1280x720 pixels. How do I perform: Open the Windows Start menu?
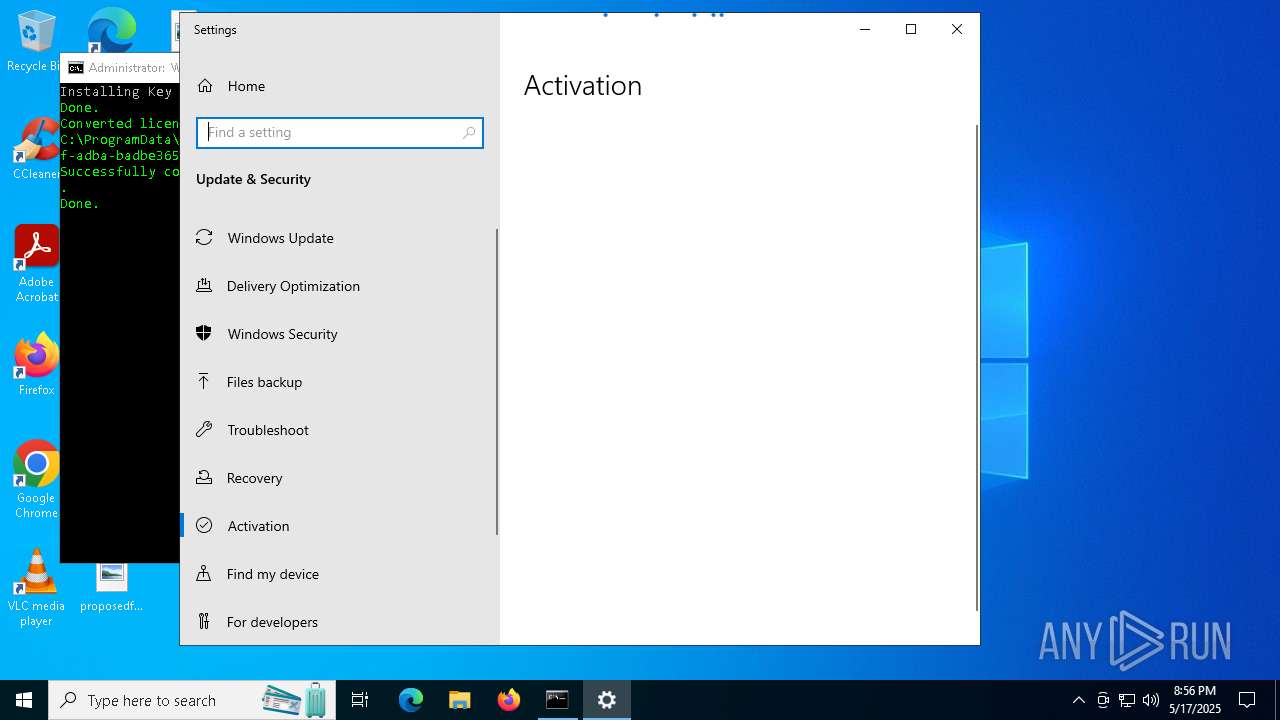click(x=24, y=700)
